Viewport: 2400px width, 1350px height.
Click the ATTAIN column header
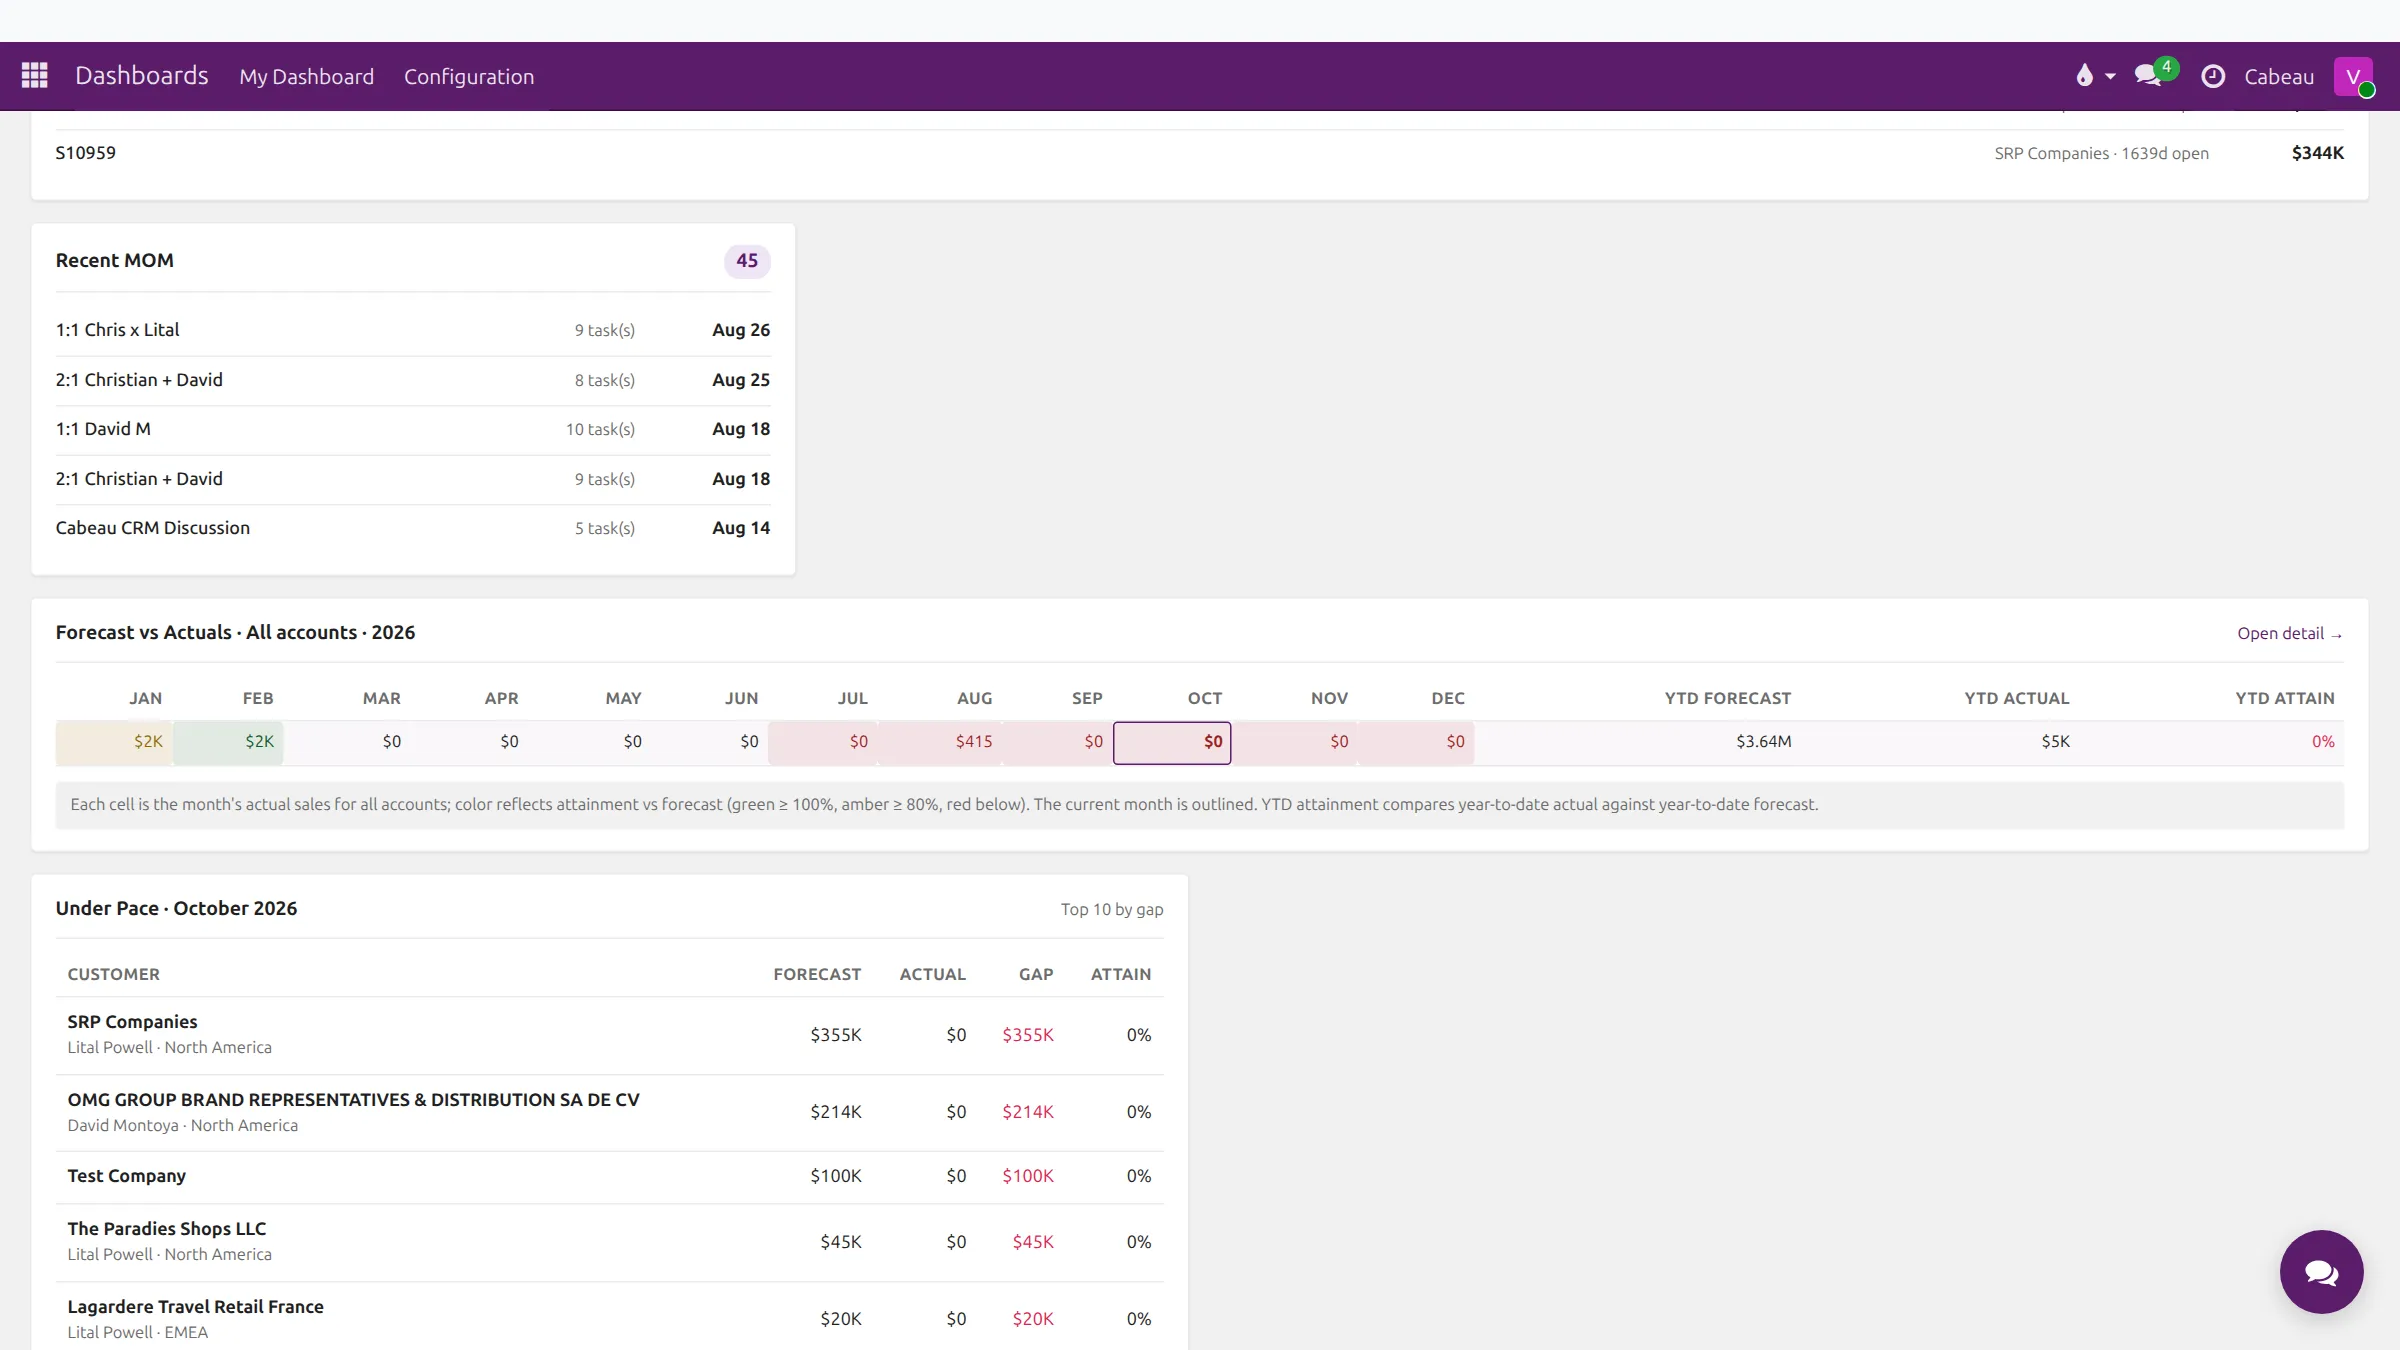[x=1121, y=975]
